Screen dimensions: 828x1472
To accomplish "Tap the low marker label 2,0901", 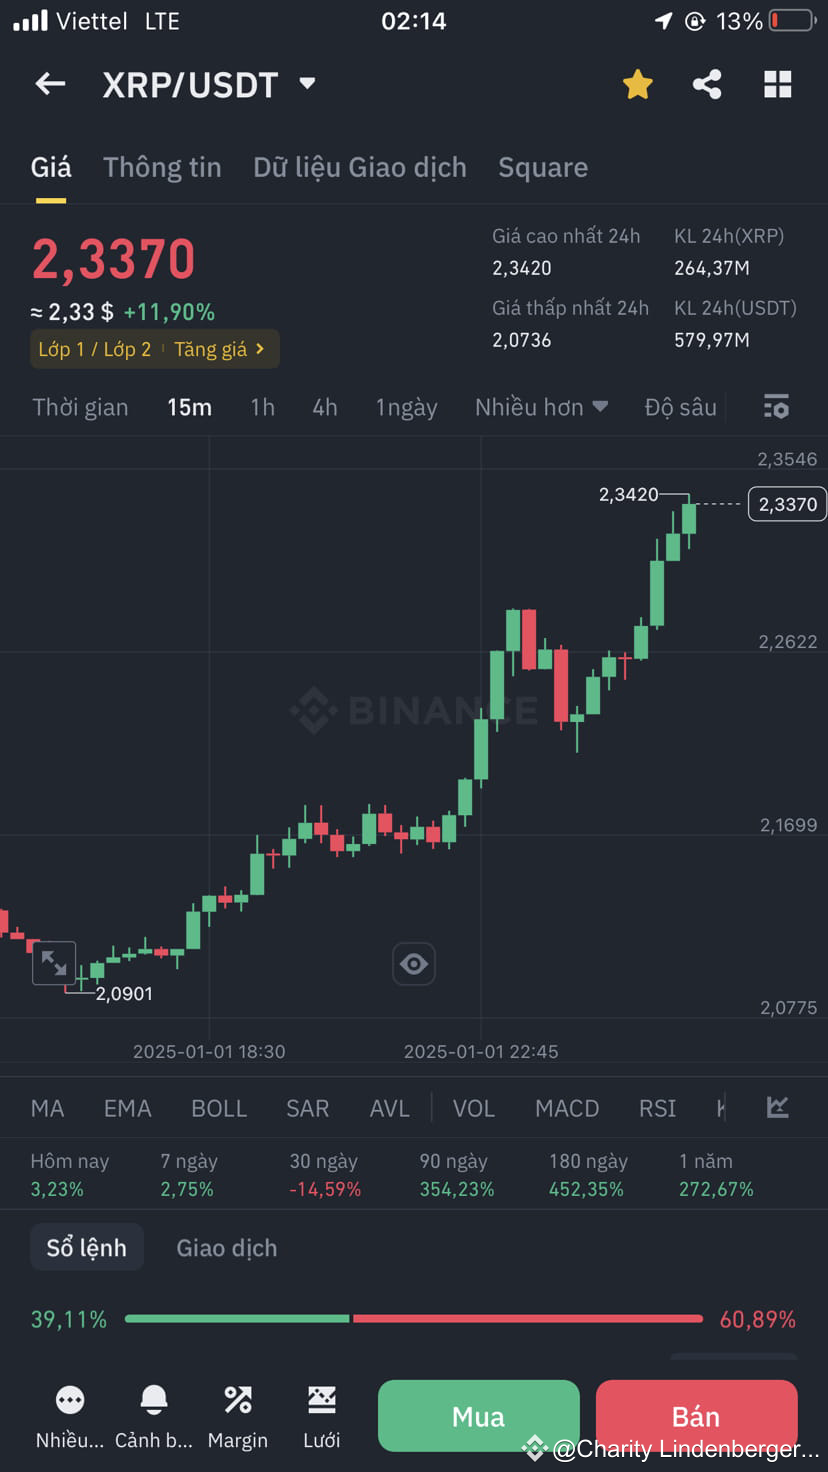I will [124, 994].
